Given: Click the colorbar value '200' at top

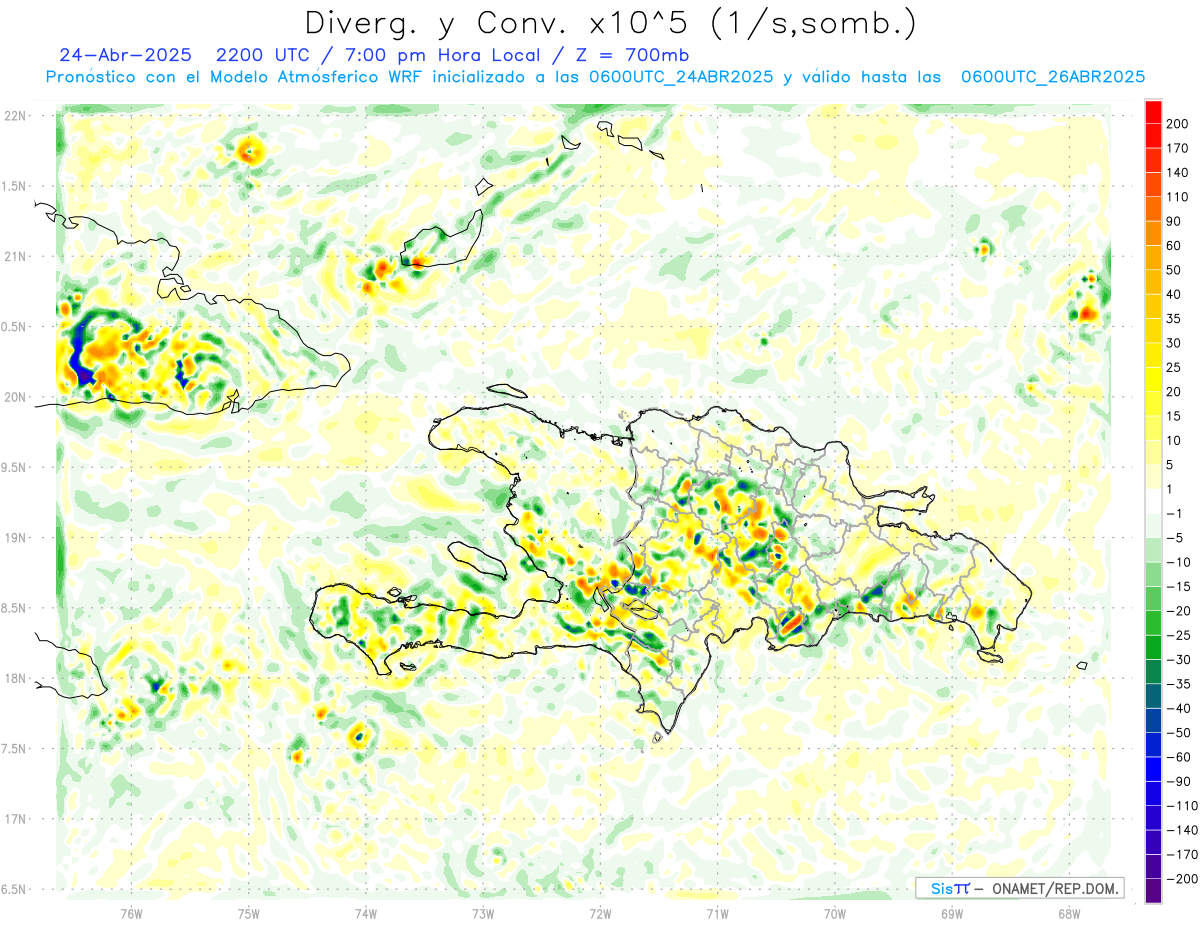Looking at the screenshot, I should [x=1179, y=124].
